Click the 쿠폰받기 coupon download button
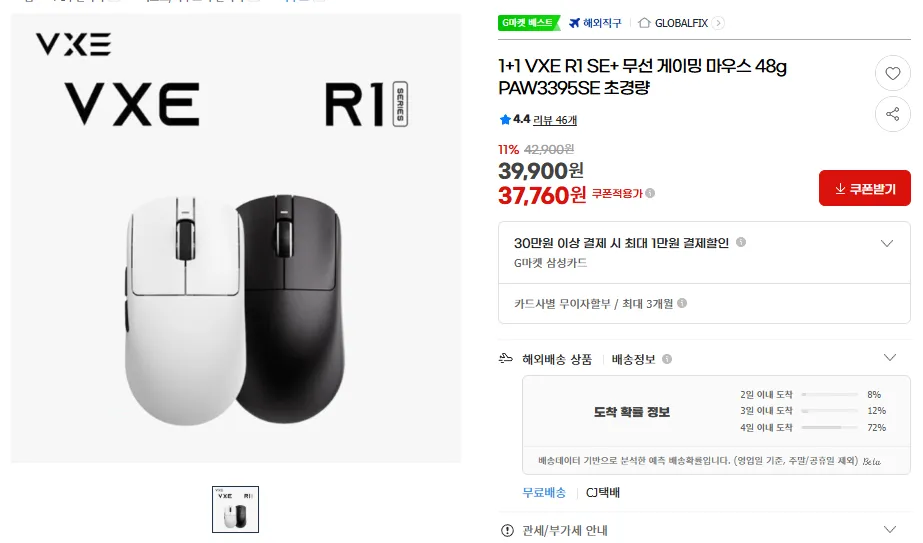 pyautogui.click(x=864, y=188)
